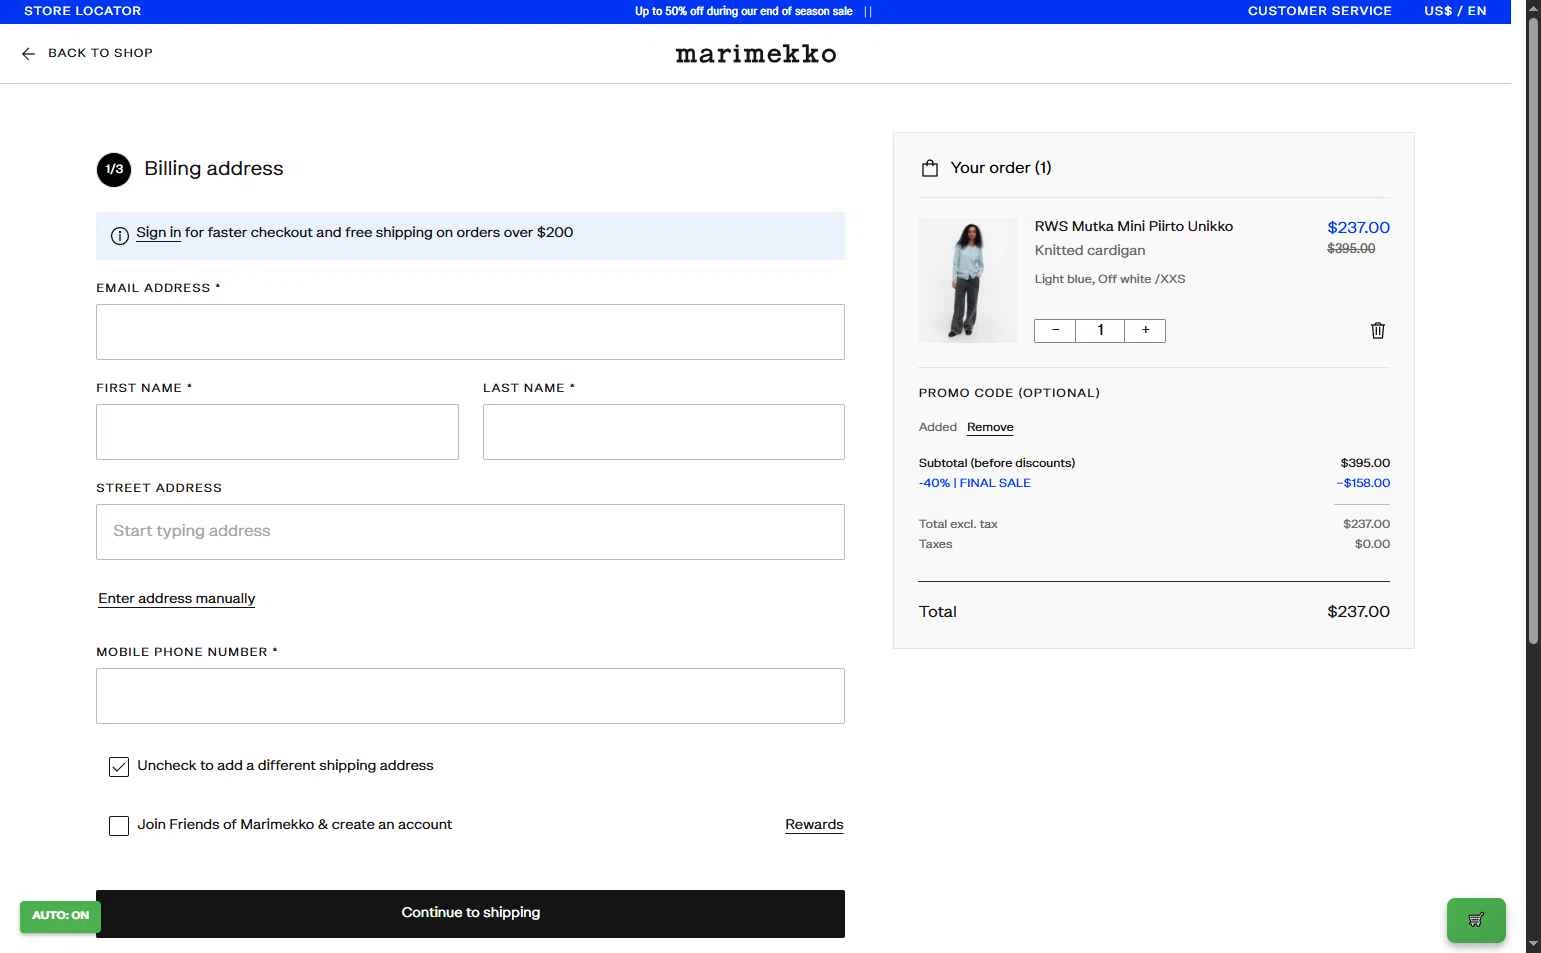
Task: Click the 1/3 step indicator circle
Action: pos(114,170)
